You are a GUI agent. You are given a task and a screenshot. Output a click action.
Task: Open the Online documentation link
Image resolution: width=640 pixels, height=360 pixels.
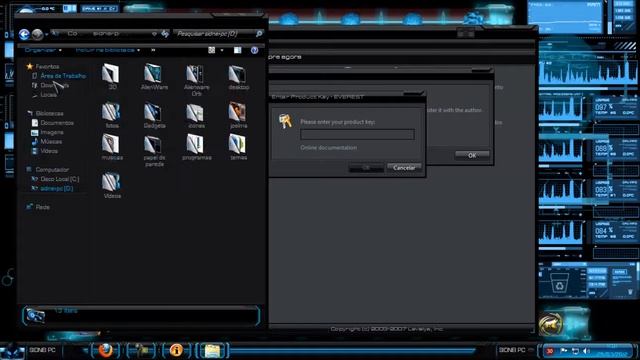tap(329, 148)
